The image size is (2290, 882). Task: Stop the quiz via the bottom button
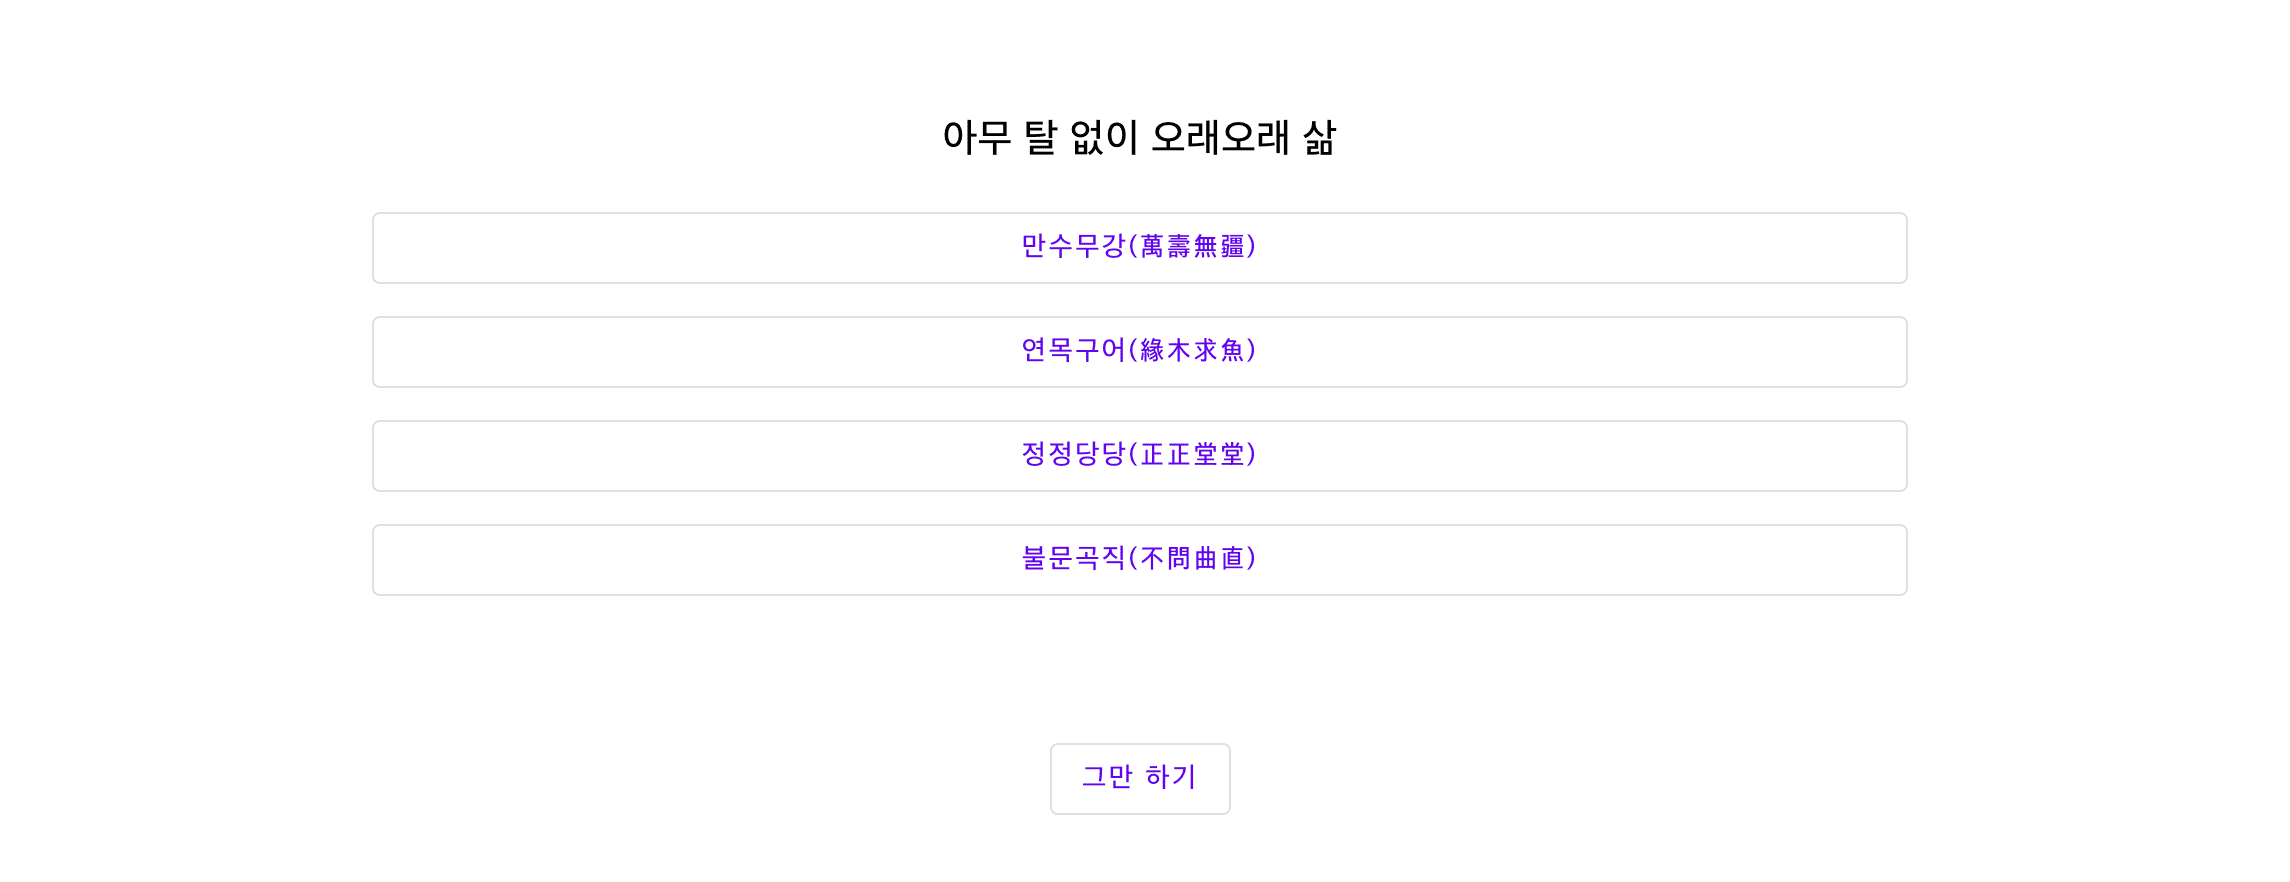click(1140, 779)
